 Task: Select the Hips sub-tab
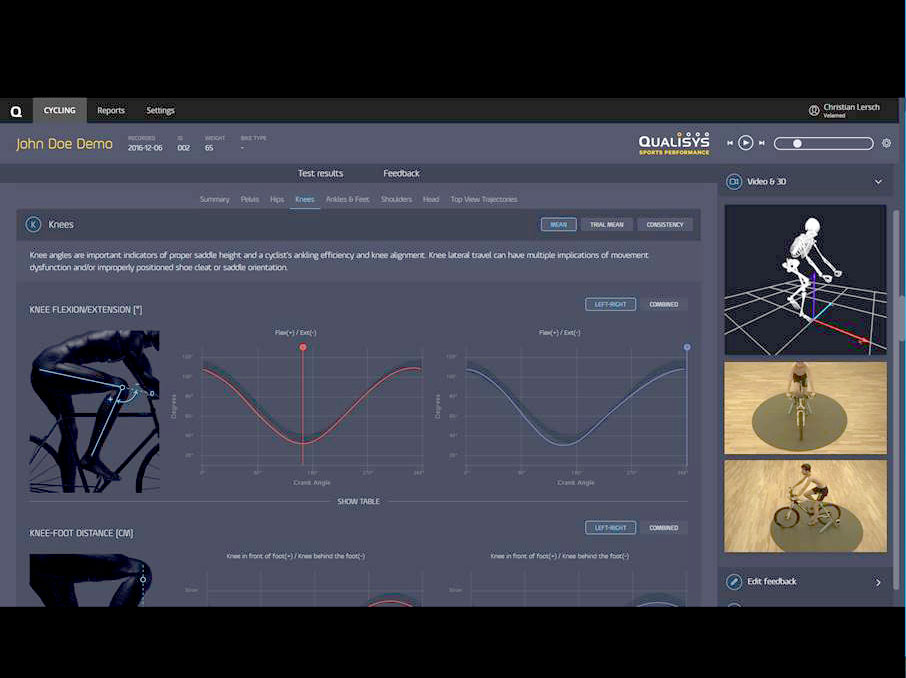(277, 199)
